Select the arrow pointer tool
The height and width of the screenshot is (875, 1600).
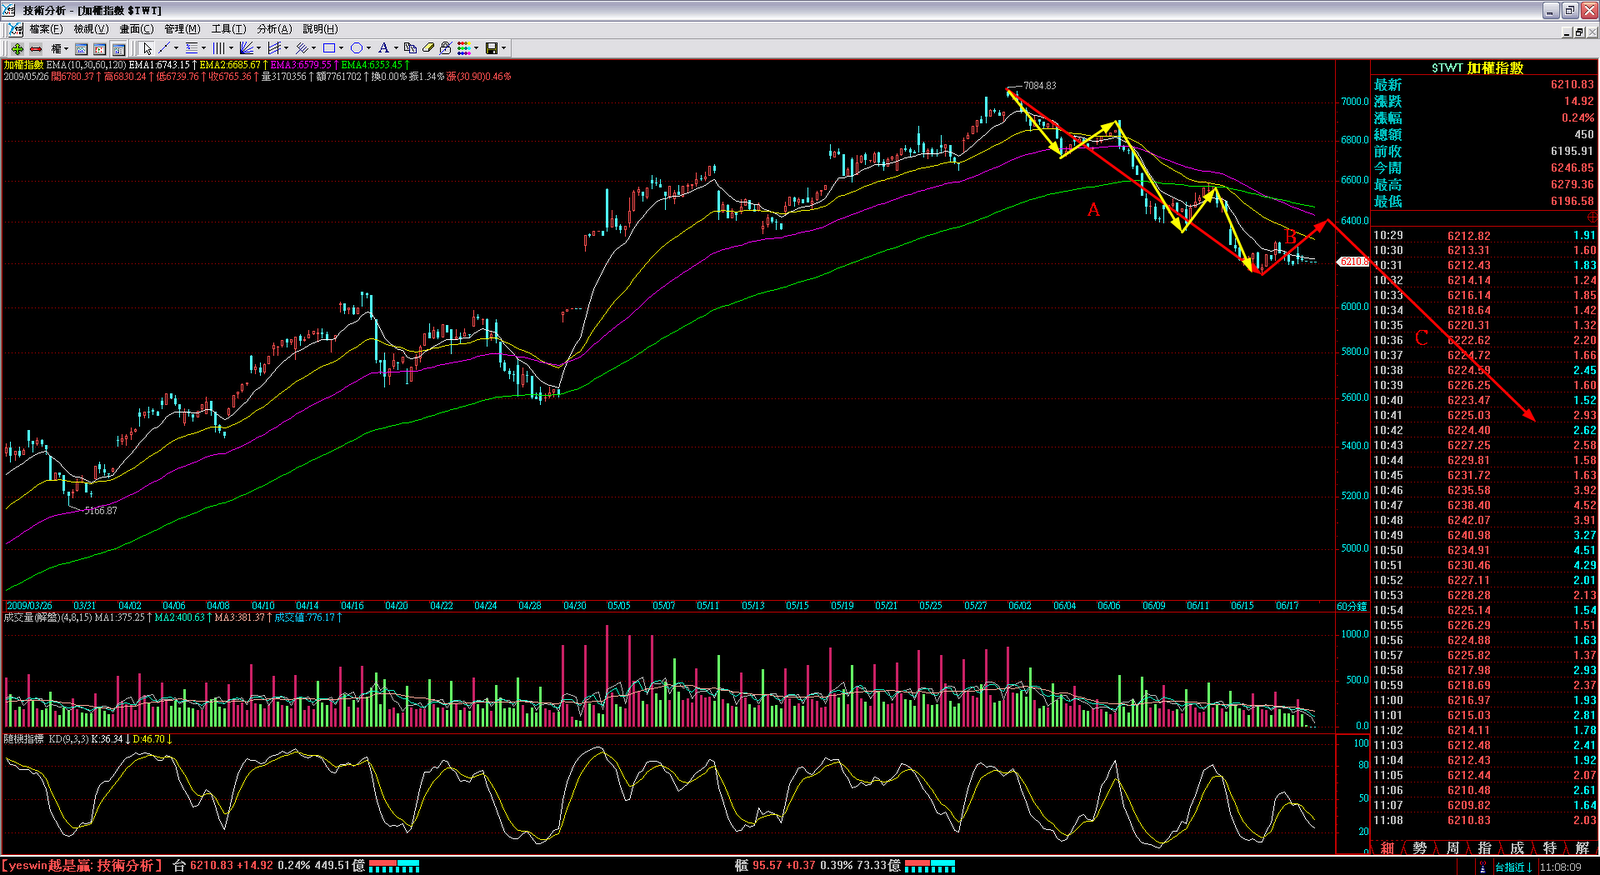point(147,48)
